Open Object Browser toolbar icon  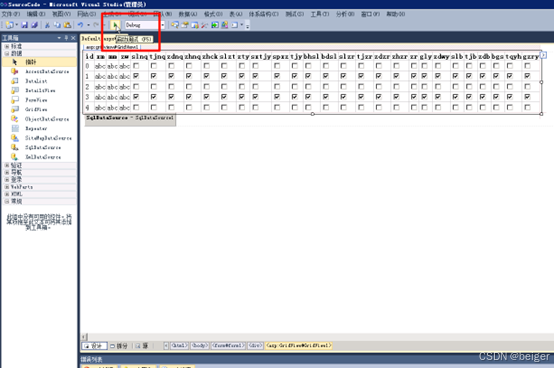pyautogui.click(x=195, y=25)
